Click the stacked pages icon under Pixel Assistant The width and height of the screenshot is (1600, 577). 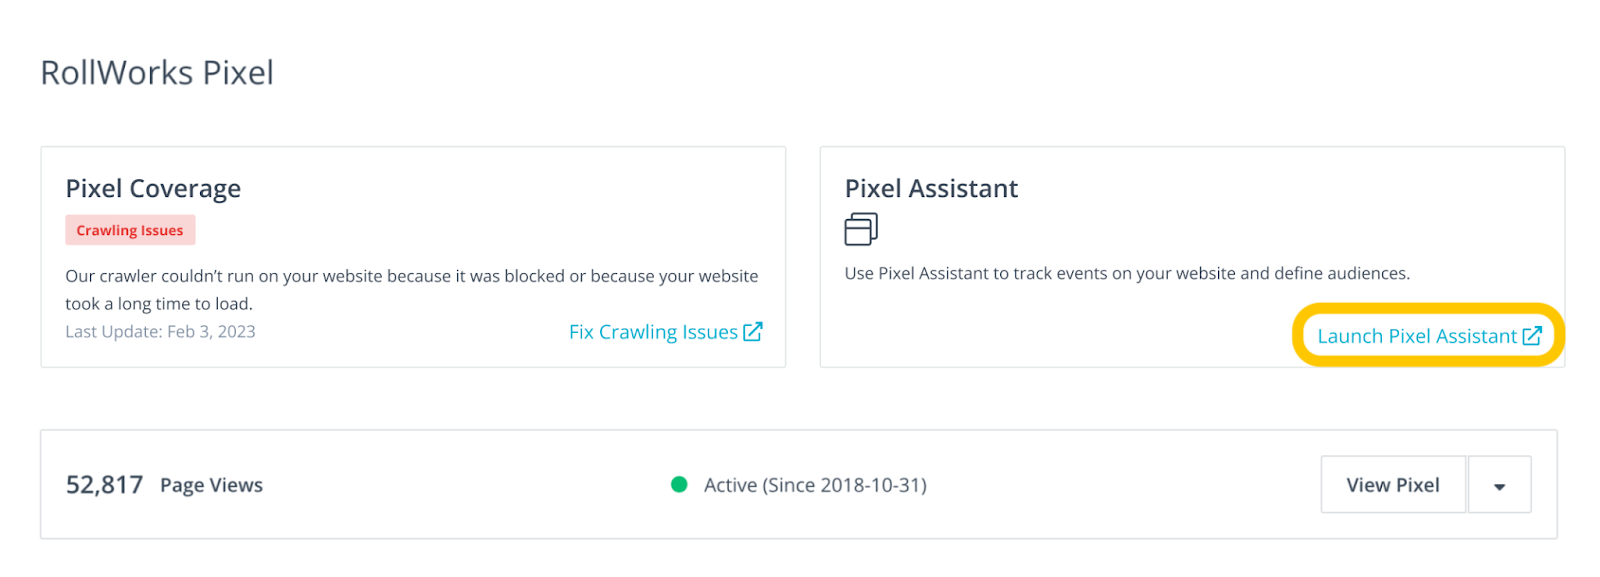click(862, 228)
